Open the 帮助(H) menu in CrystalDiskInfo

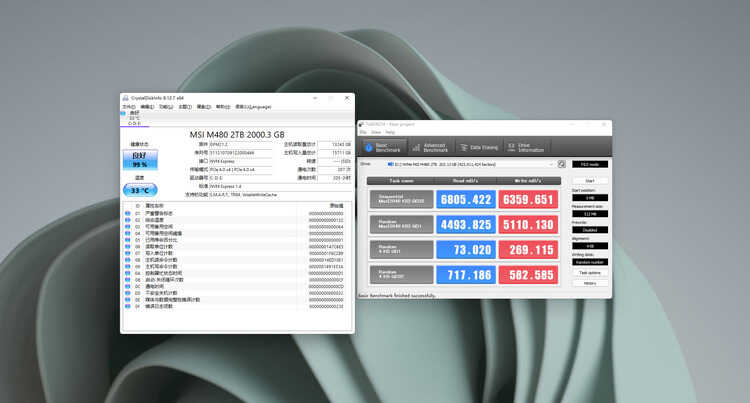tap(223, 107)
